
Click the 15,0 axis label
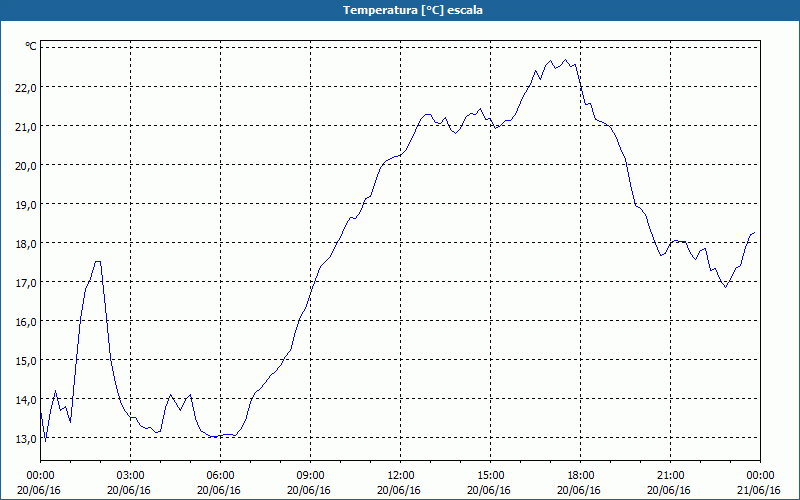(x=26, y=361)
